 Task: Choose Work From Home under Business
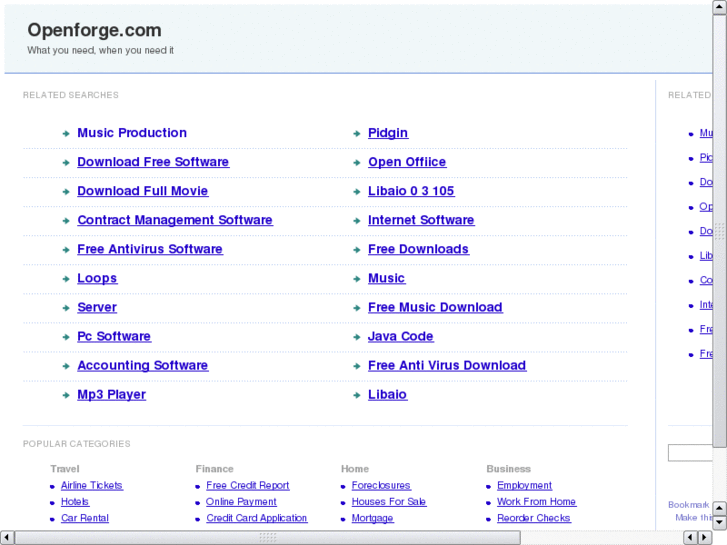coord(536,502)
